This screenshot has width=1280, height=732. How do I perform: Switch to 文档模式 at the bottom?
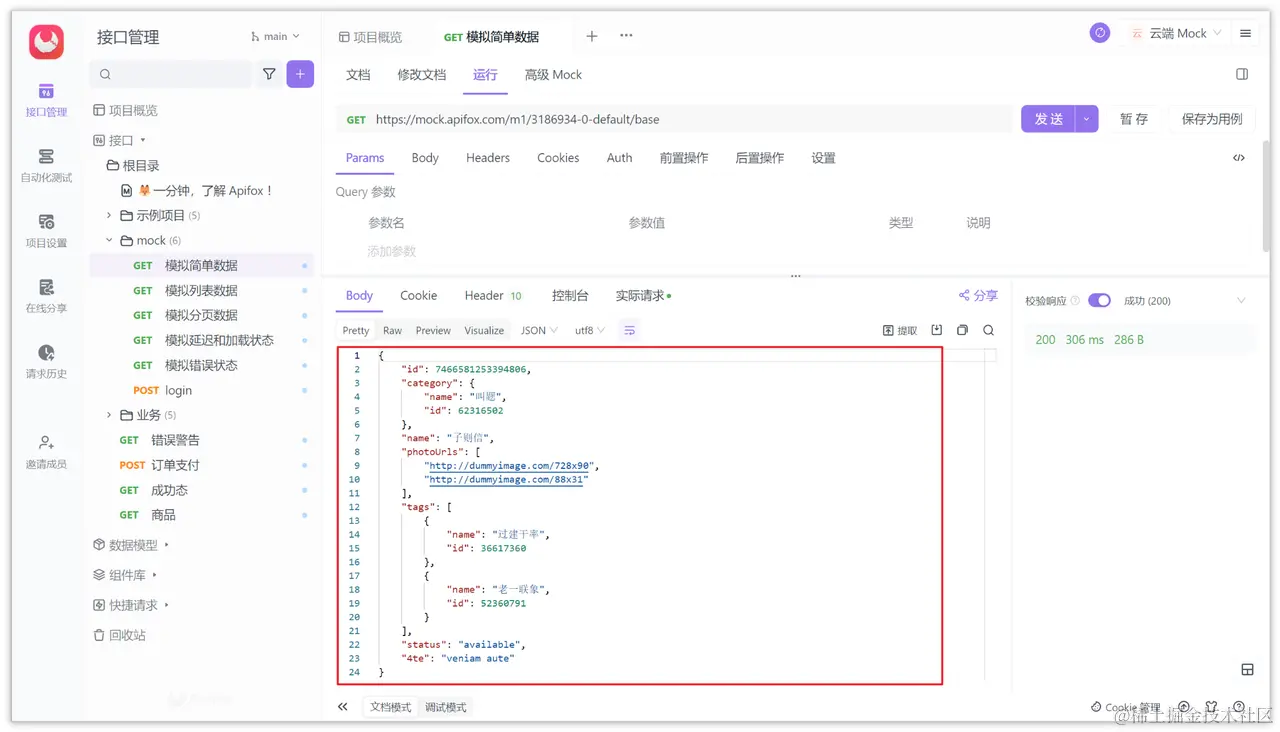[390, 707]
